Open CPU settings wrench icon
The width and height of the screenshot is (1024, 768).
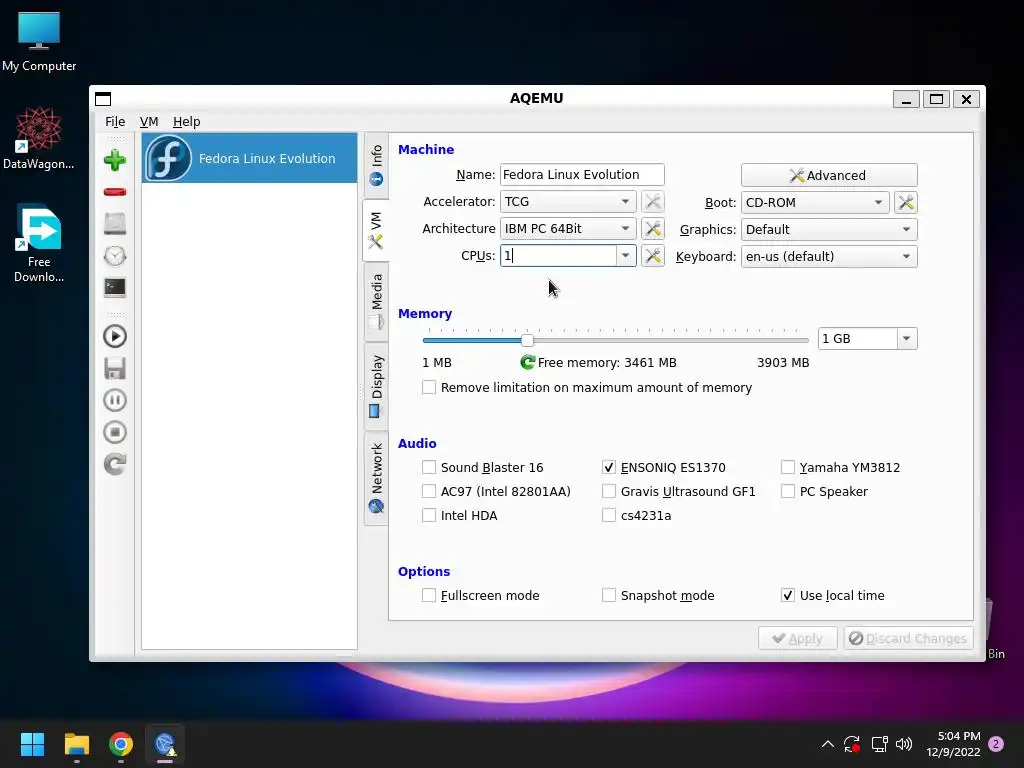coord(652,255)
